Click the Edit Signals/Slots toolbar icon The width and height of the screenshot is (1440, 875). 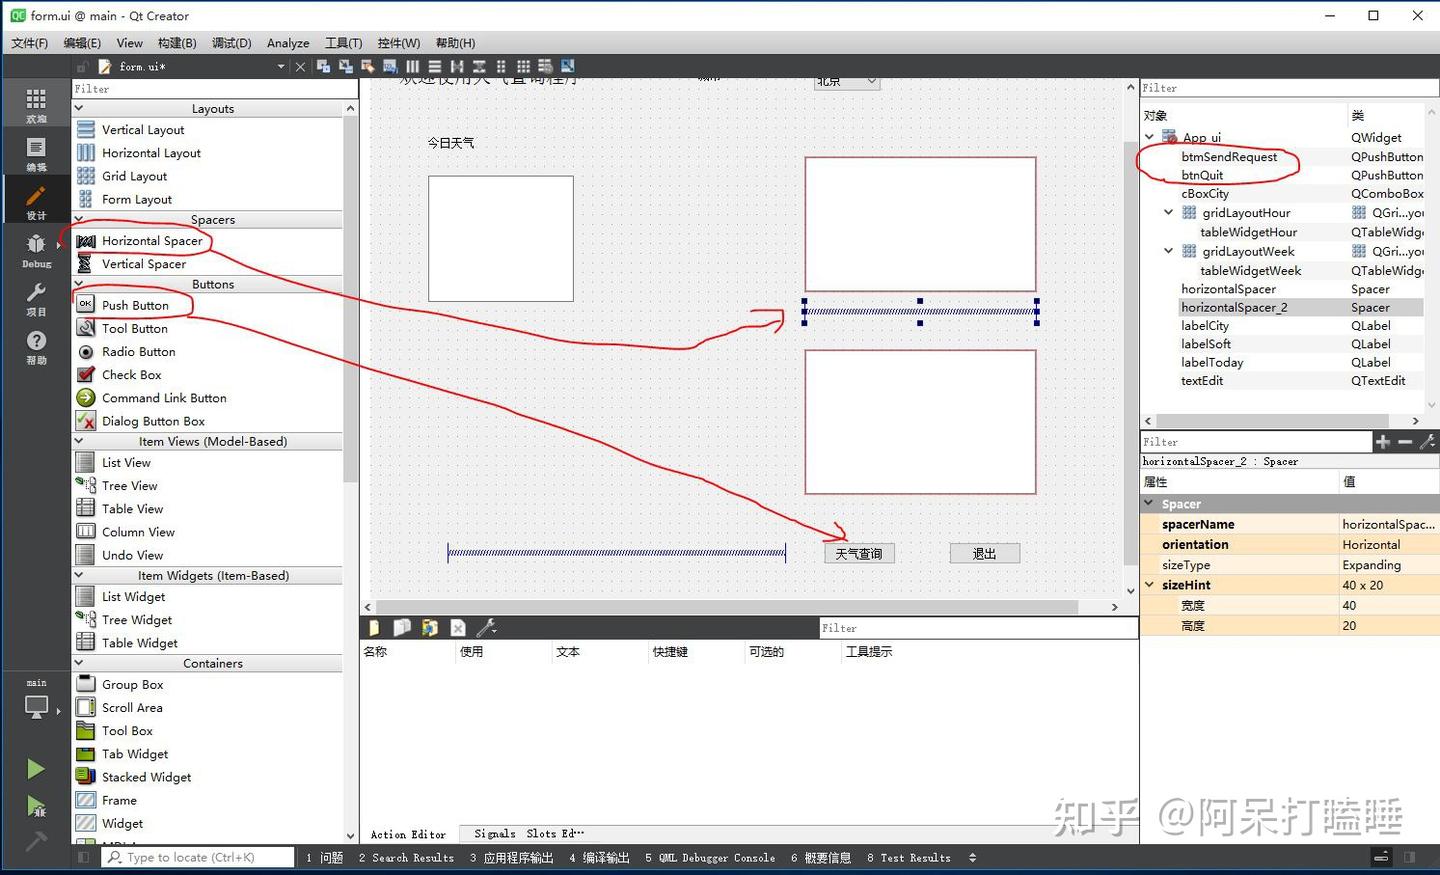click(344, 66)
